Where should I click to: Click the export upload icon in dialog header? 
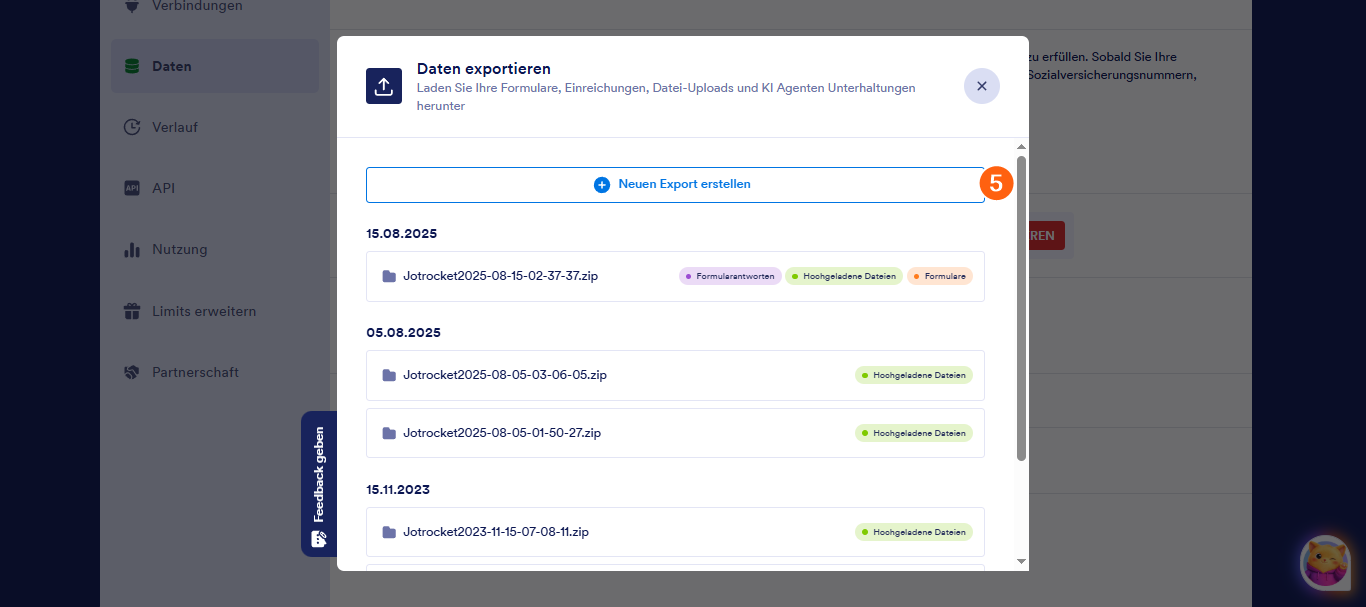(384, 86)
